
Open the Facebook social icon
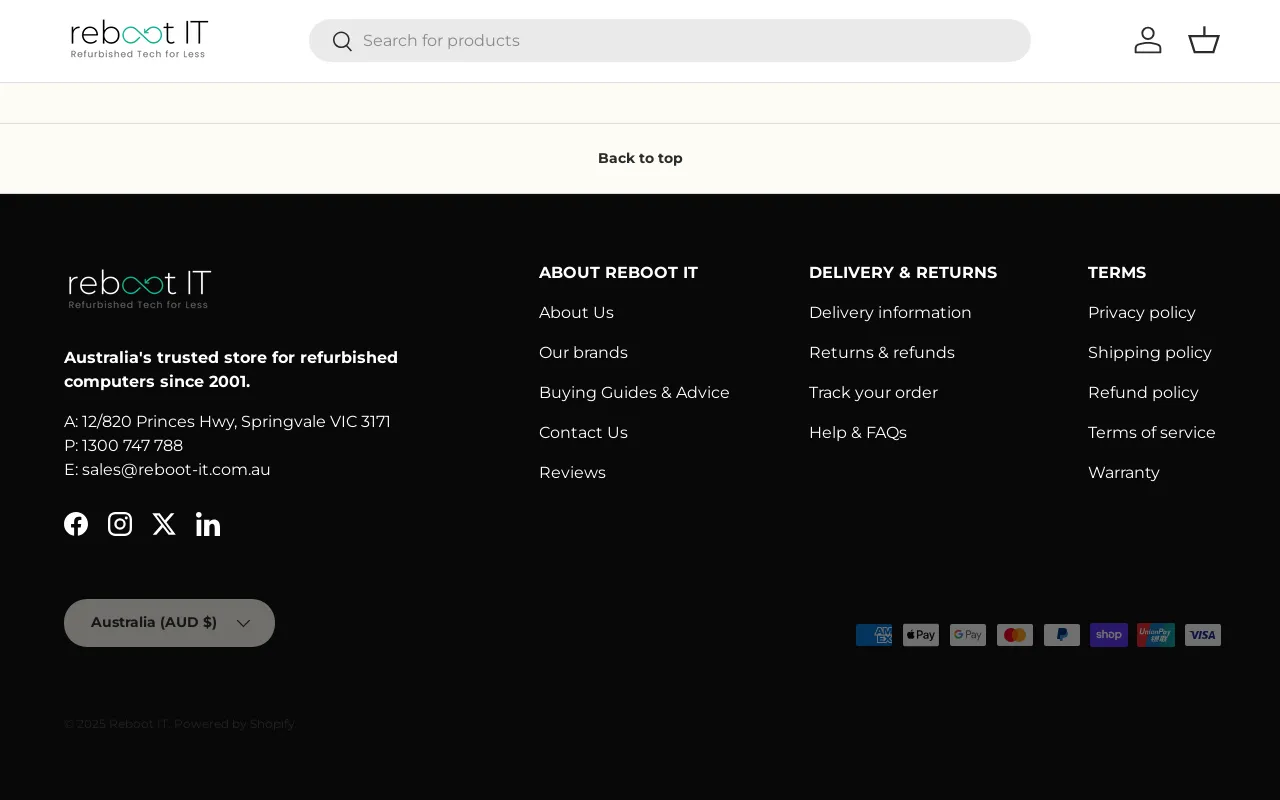click(x=76, y=523)
